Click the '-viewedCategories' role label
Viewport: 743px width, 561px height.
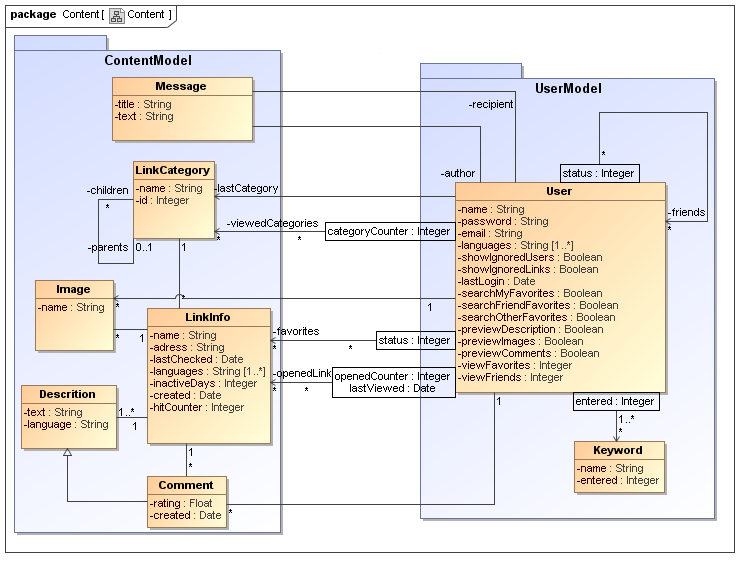click(272, 223)
